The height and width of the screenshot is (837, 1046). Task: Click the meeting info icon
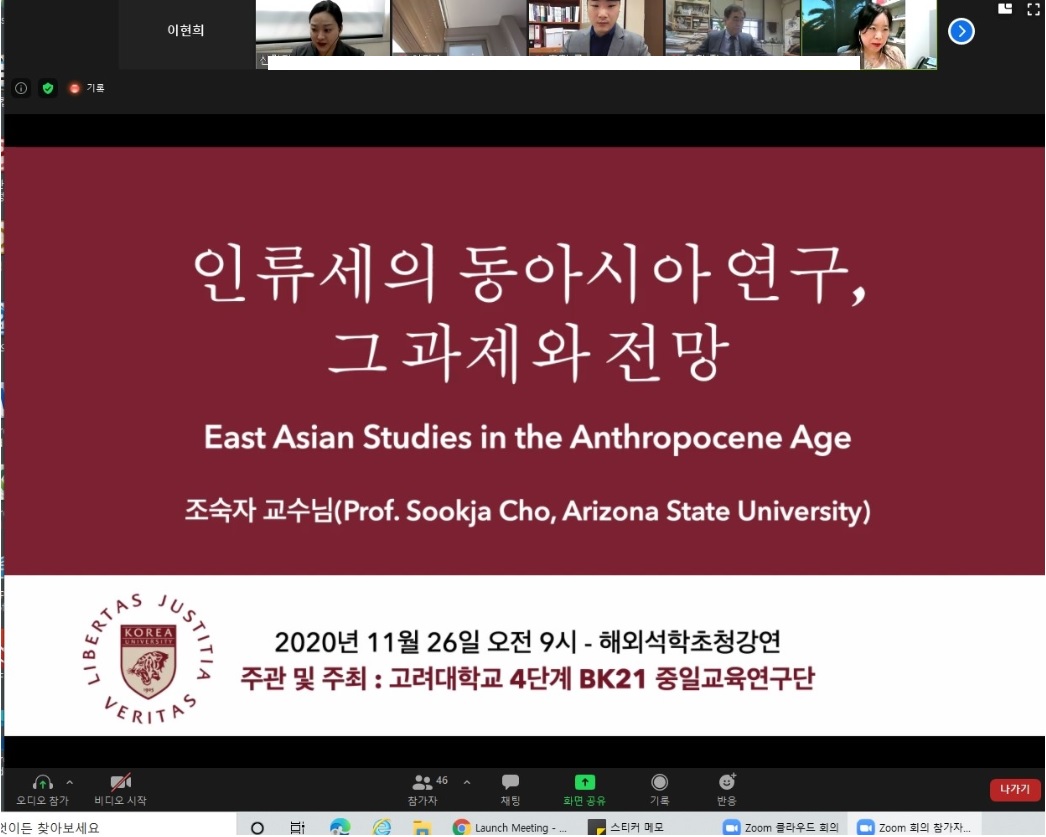click(21, 88)
